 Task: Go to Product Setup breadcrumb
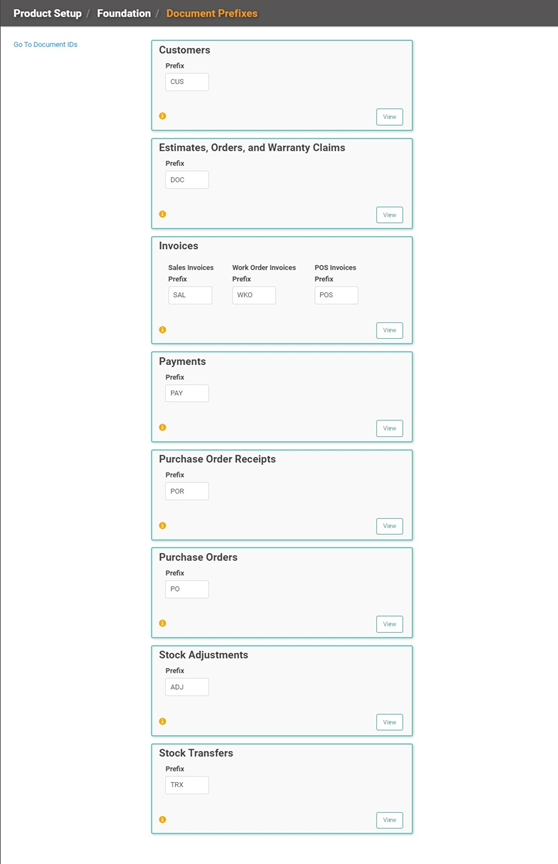click(x=47, y=13)
